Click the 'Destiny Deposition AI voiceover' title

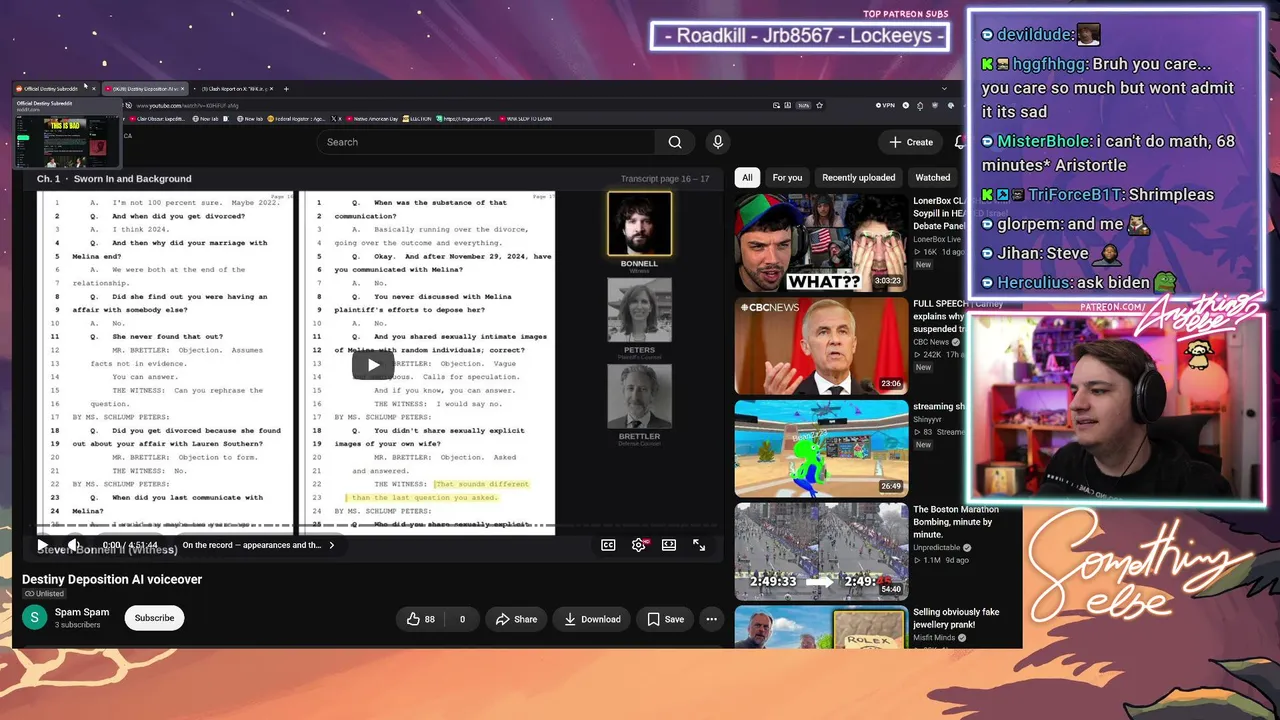tap(112, 579)
